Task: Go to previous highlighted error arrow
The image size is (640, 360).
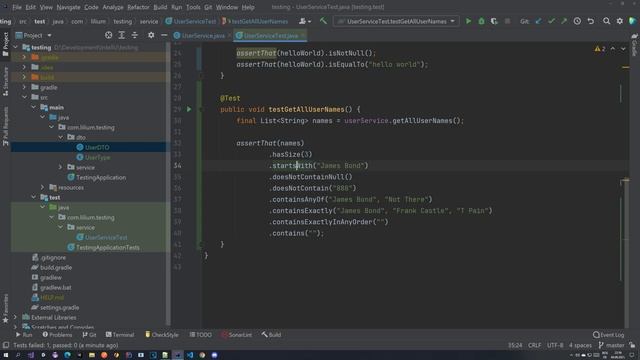Action: click(x=613, y=49)
